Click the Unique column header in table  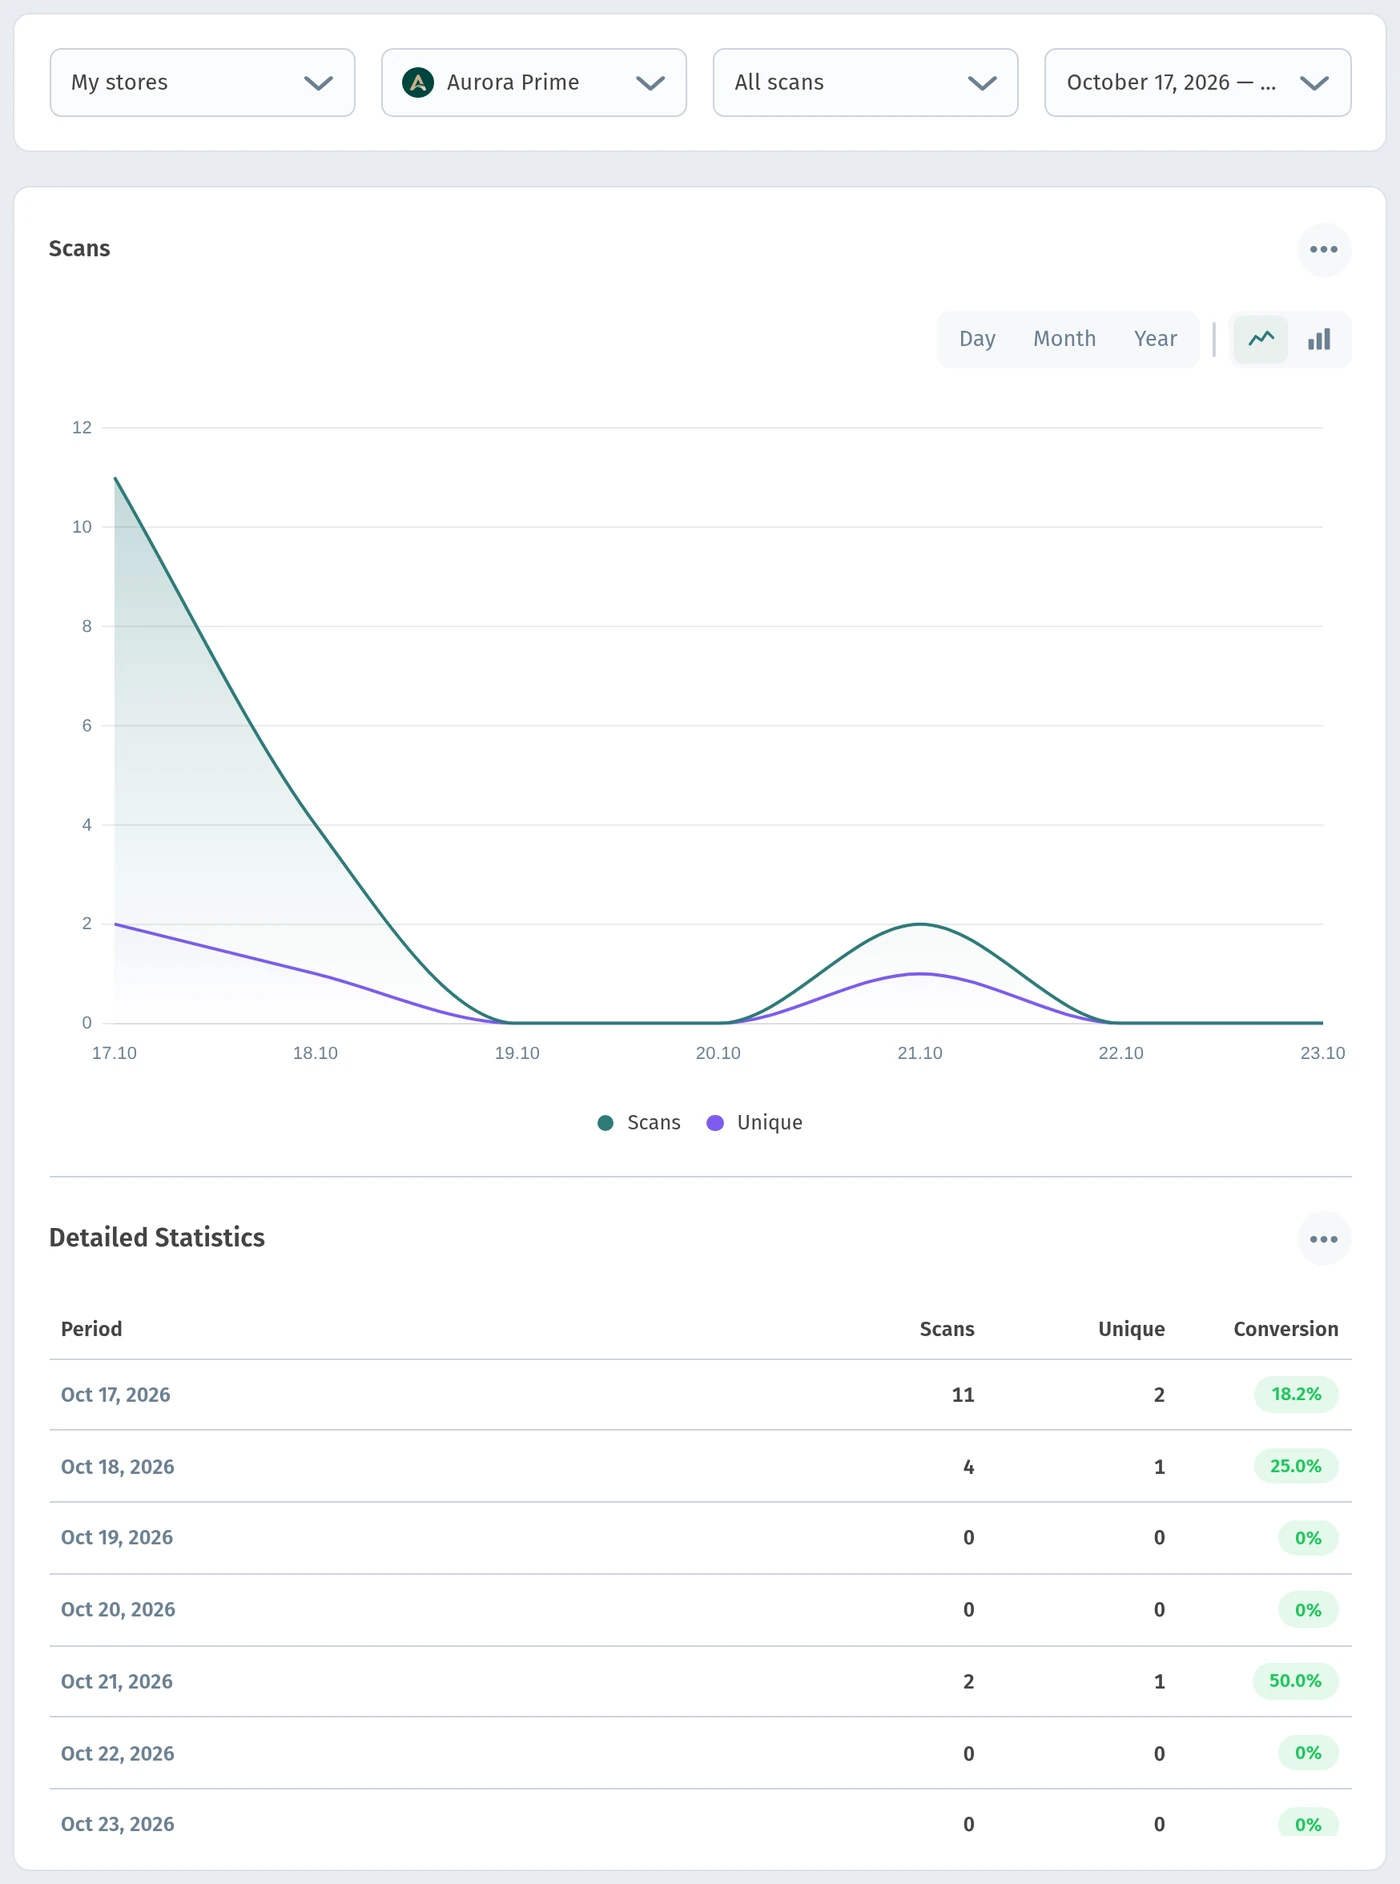(x=1131, y=1329)
